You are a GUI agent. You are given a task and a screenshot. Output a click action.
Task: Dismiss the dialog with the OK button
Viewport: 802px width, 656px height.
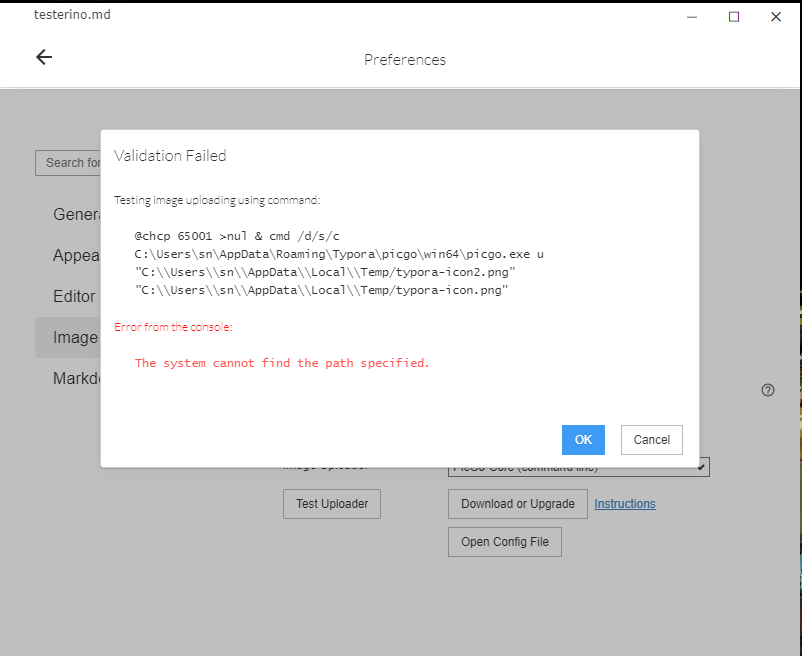pos(583,440)
